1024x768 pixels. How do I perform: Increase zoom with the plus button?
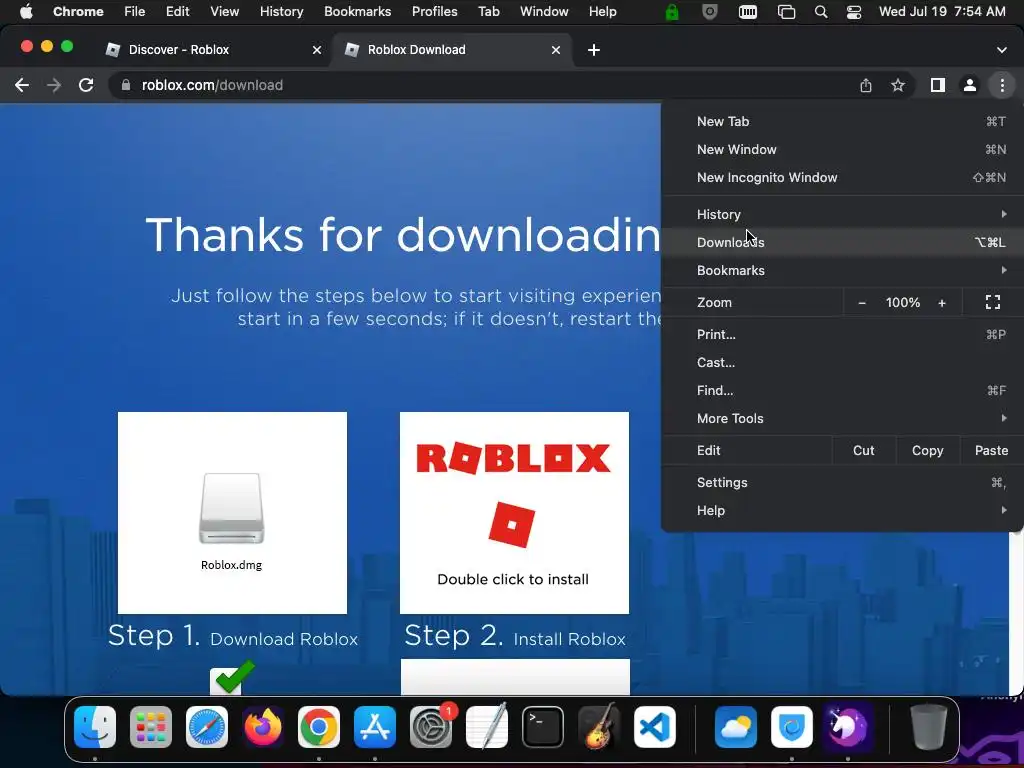coord(942,302)
